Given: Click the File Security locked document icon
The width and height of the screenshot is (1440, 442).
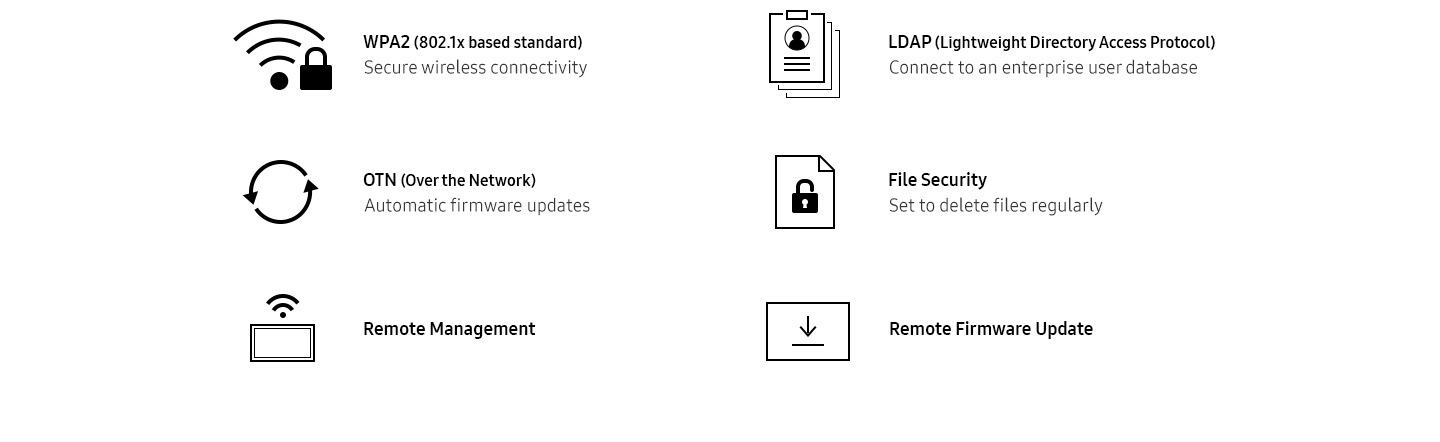Looking at the screenshot, I should click(x=805, y=192).
